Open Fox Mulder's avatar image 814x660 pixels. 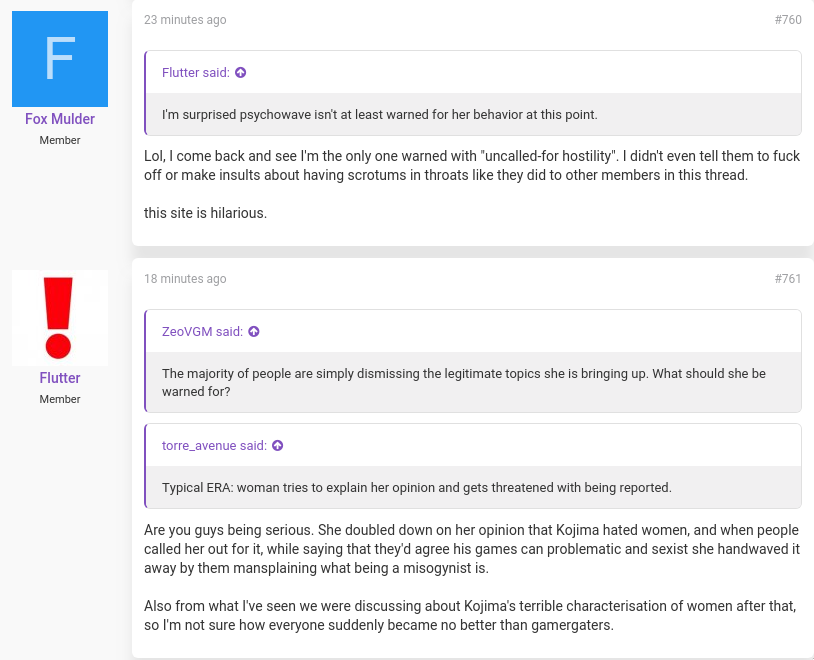pyautogui.click(x=60, y=59)
